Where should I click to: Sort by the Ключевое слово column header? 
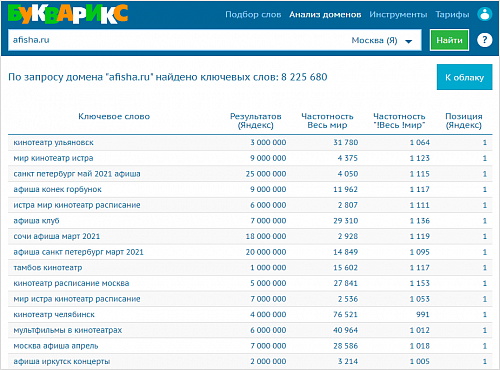click(114, 116)
